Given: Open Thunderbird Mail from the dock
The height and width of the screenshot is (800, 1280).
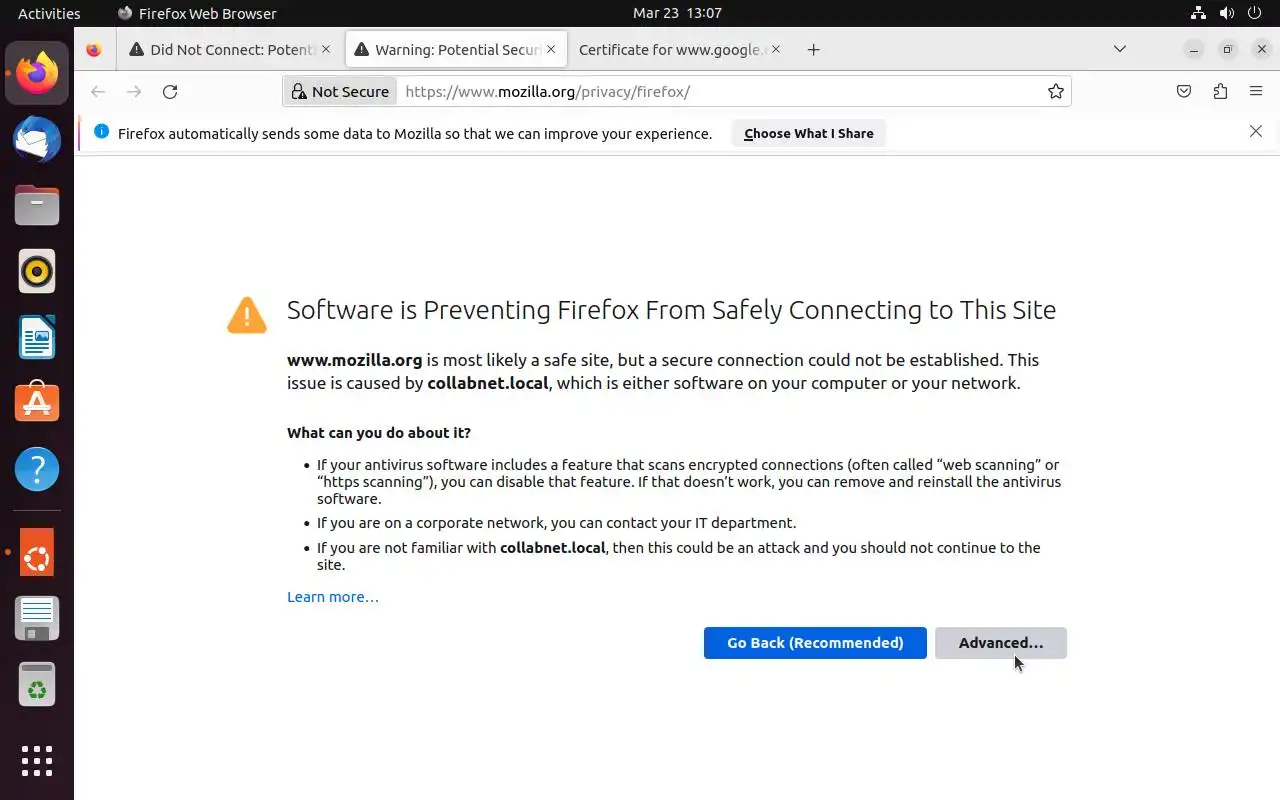Looking at the screenshot, I should click(x=37, y=139).
